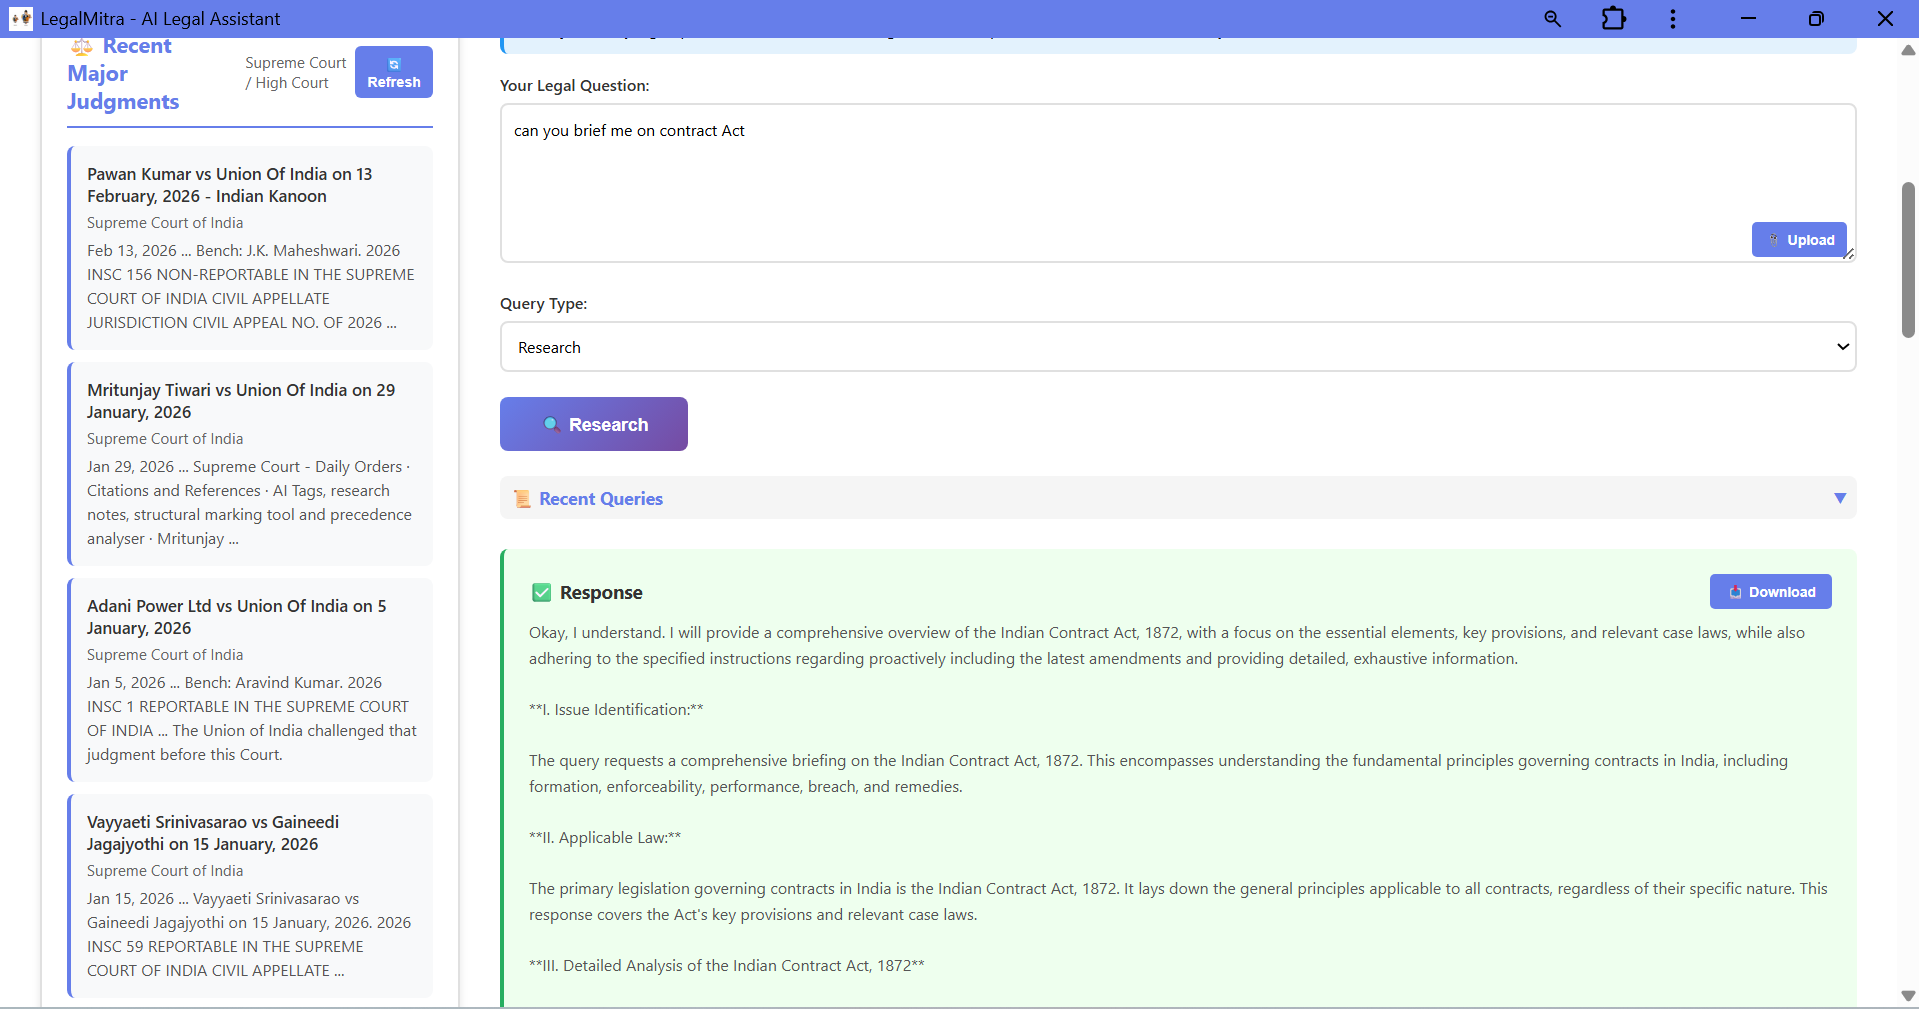
Task: Click the zoom magnifier icon in title bar
Action: pos(1552,19)
